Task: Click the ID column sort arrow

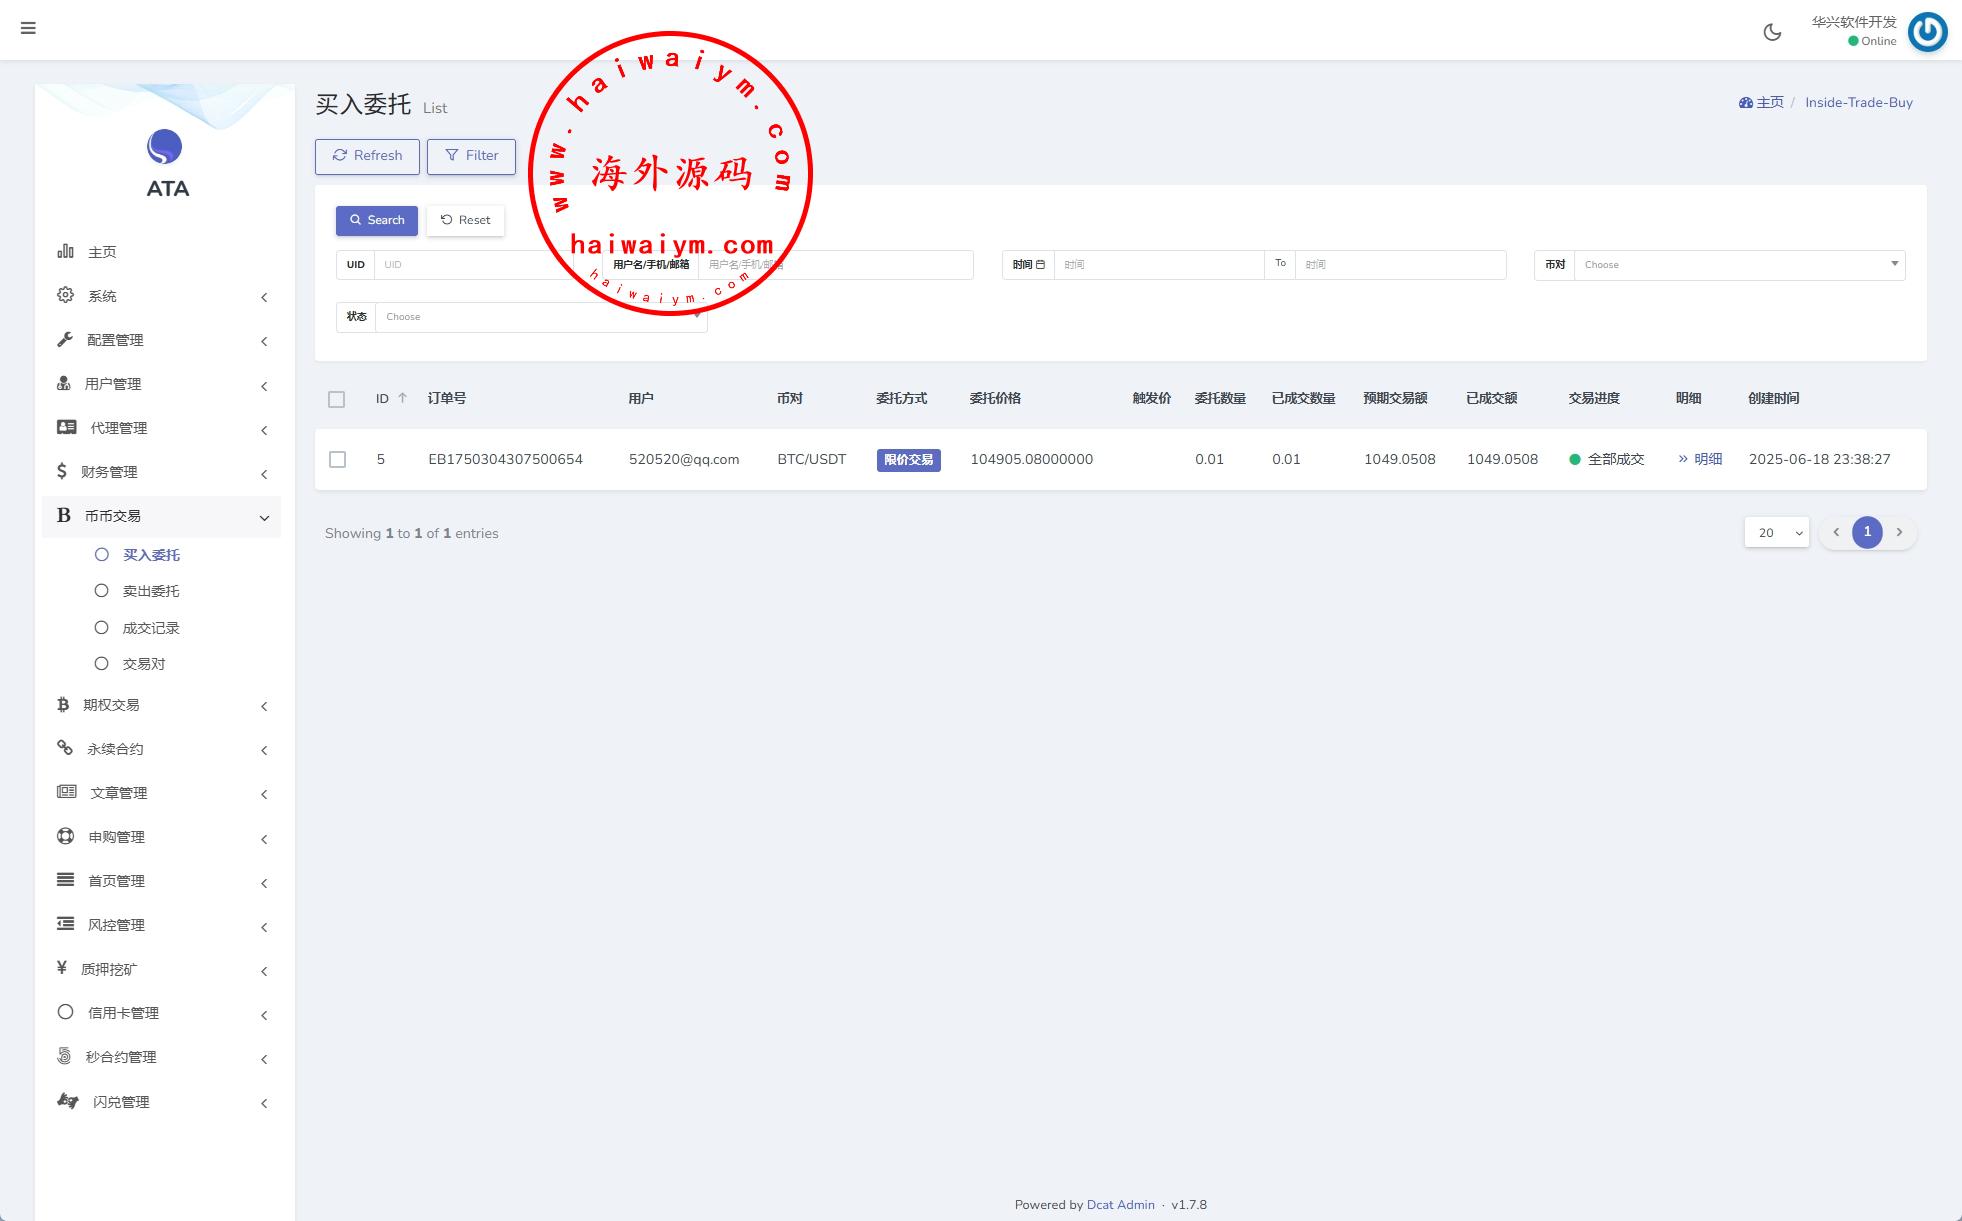Action: pyautogui.click(x=403, y=398)
